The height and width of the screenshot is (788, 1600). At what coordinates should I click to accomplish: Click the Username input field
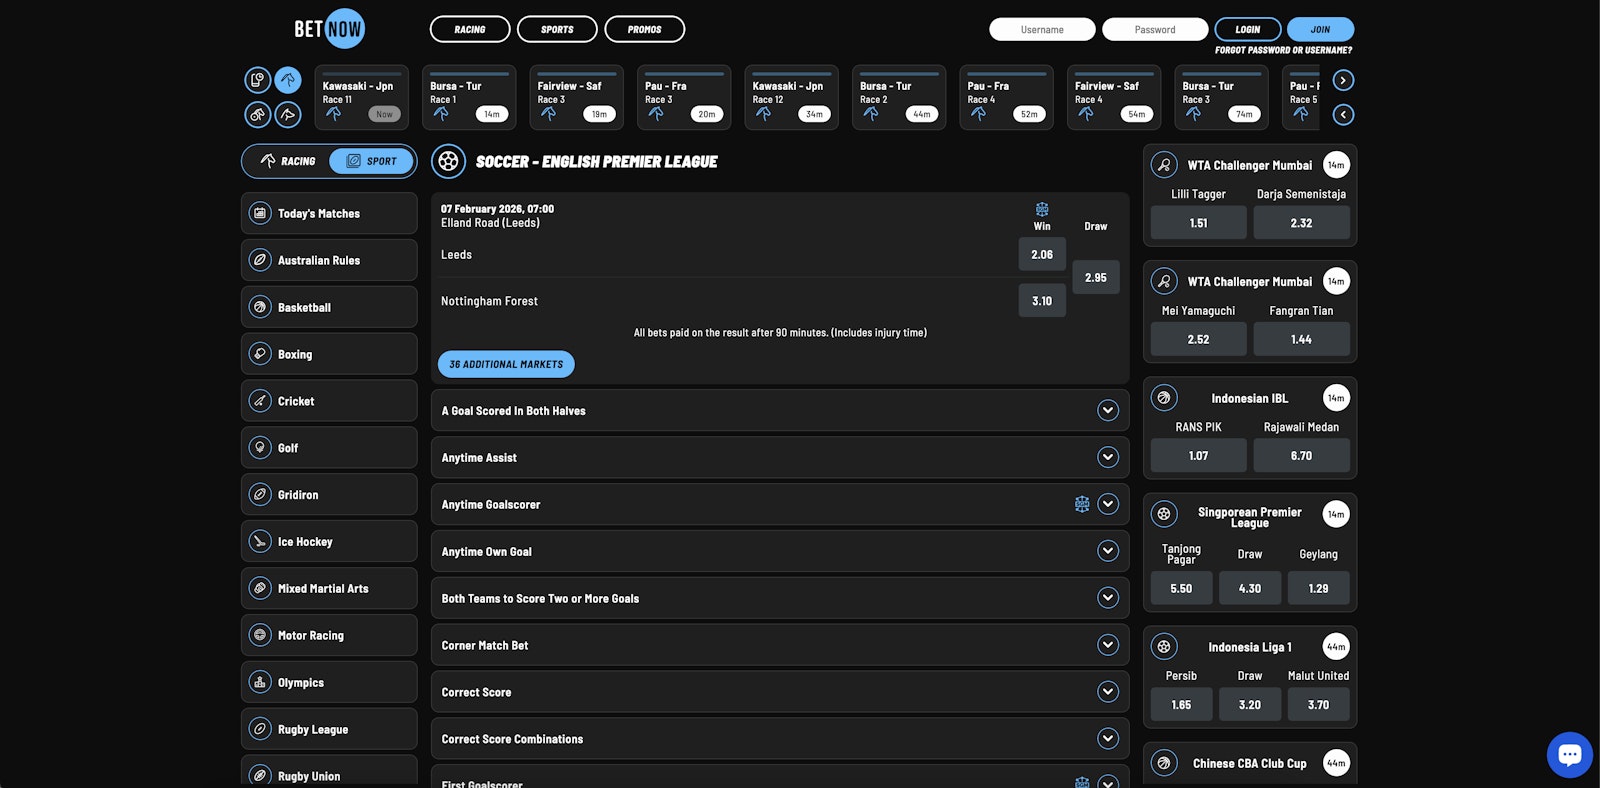1042,30
